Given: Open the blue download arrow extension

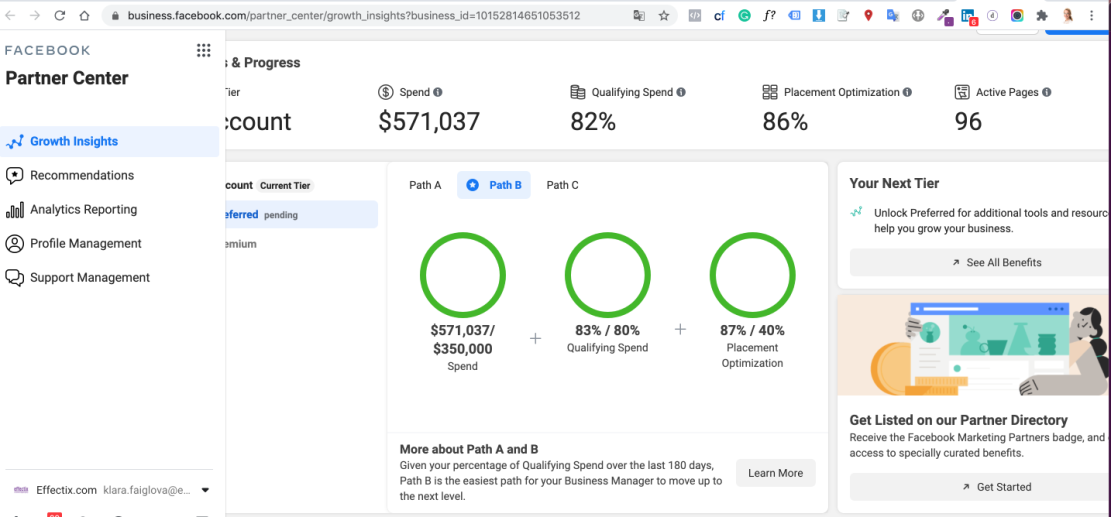Looking at the screenshot, I should coord(818,16).
